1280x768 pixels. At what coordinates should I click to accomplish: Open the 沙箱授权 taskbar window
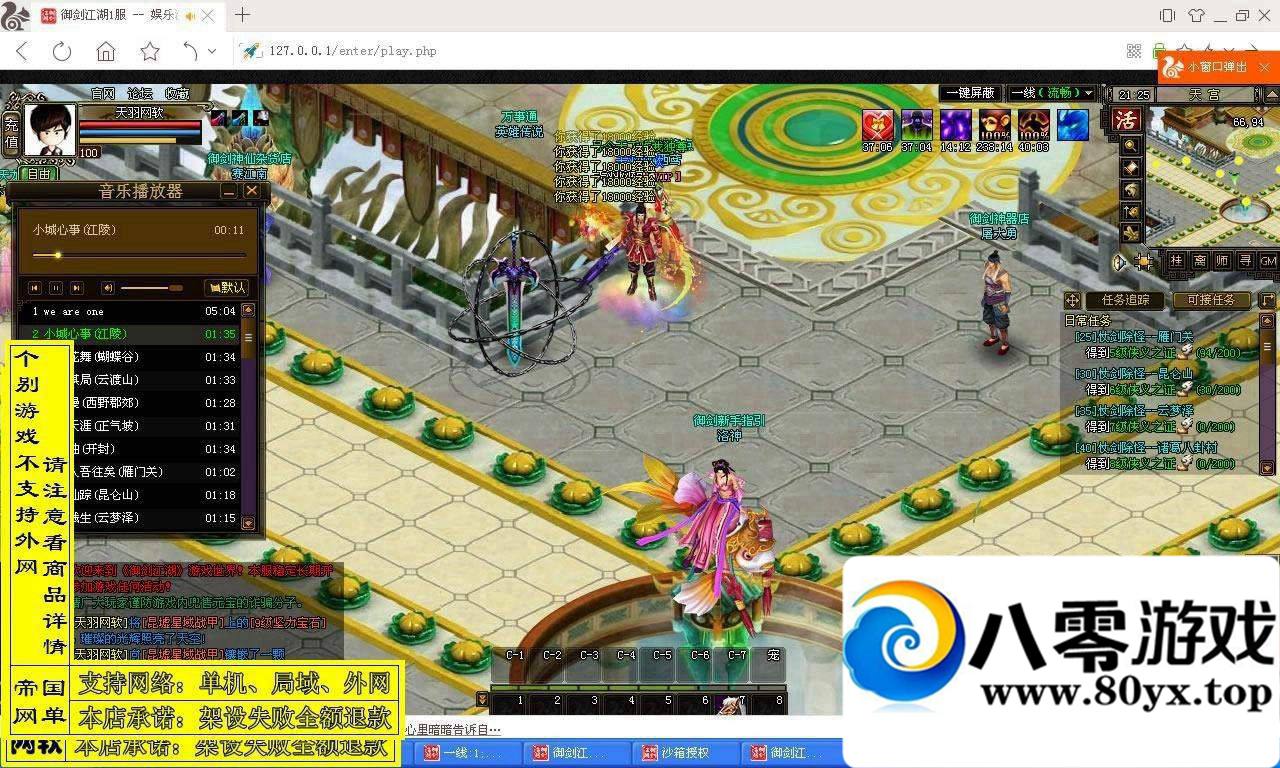[x=685, y=753]
